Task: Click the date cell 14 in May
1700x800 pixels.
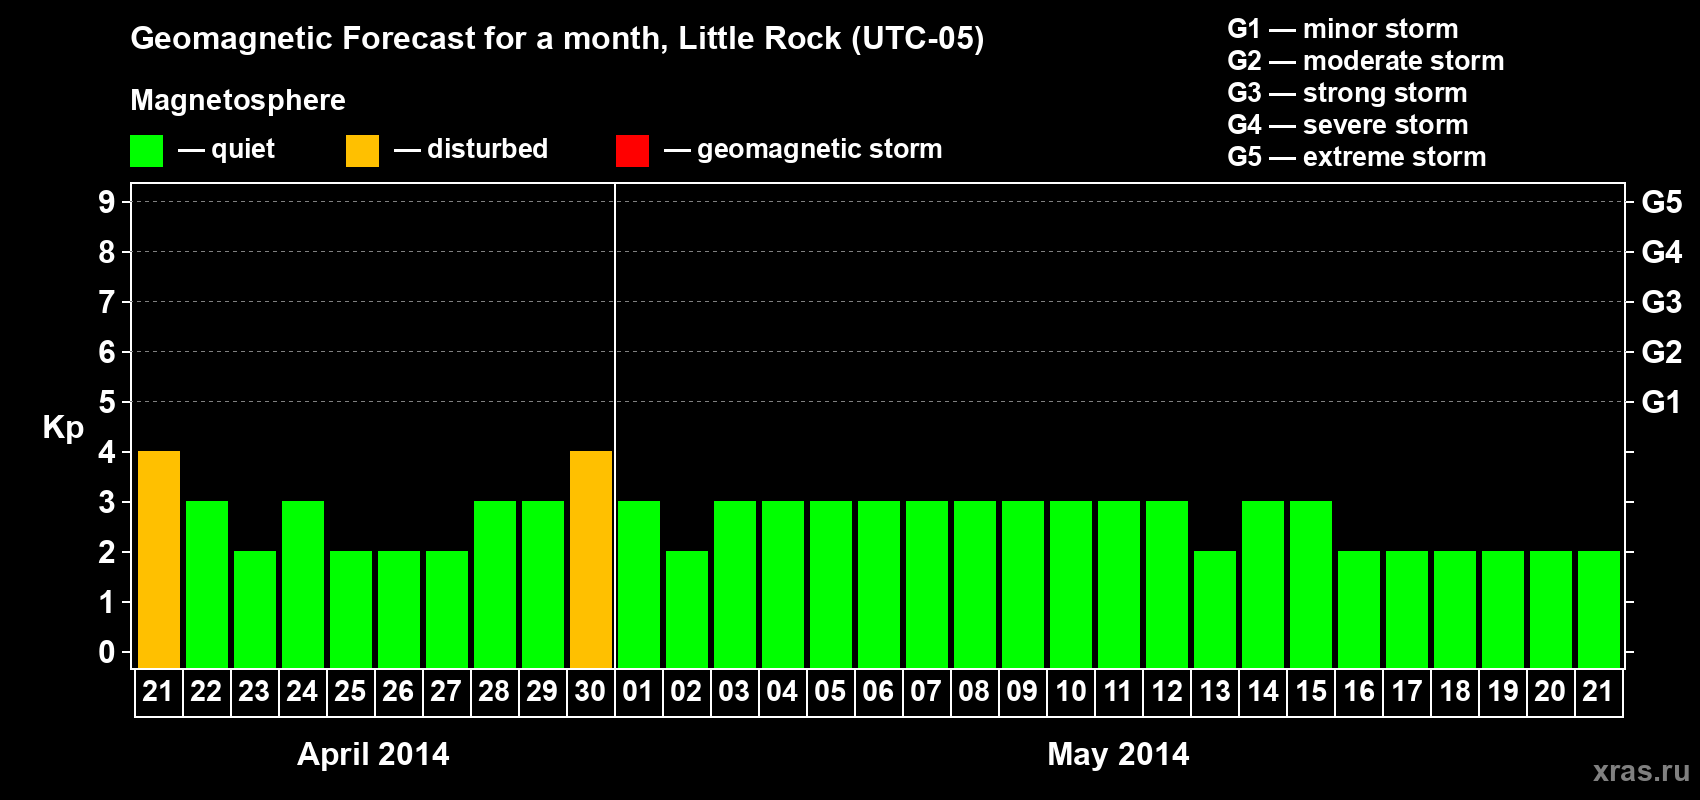Action: coord(1263,692)
